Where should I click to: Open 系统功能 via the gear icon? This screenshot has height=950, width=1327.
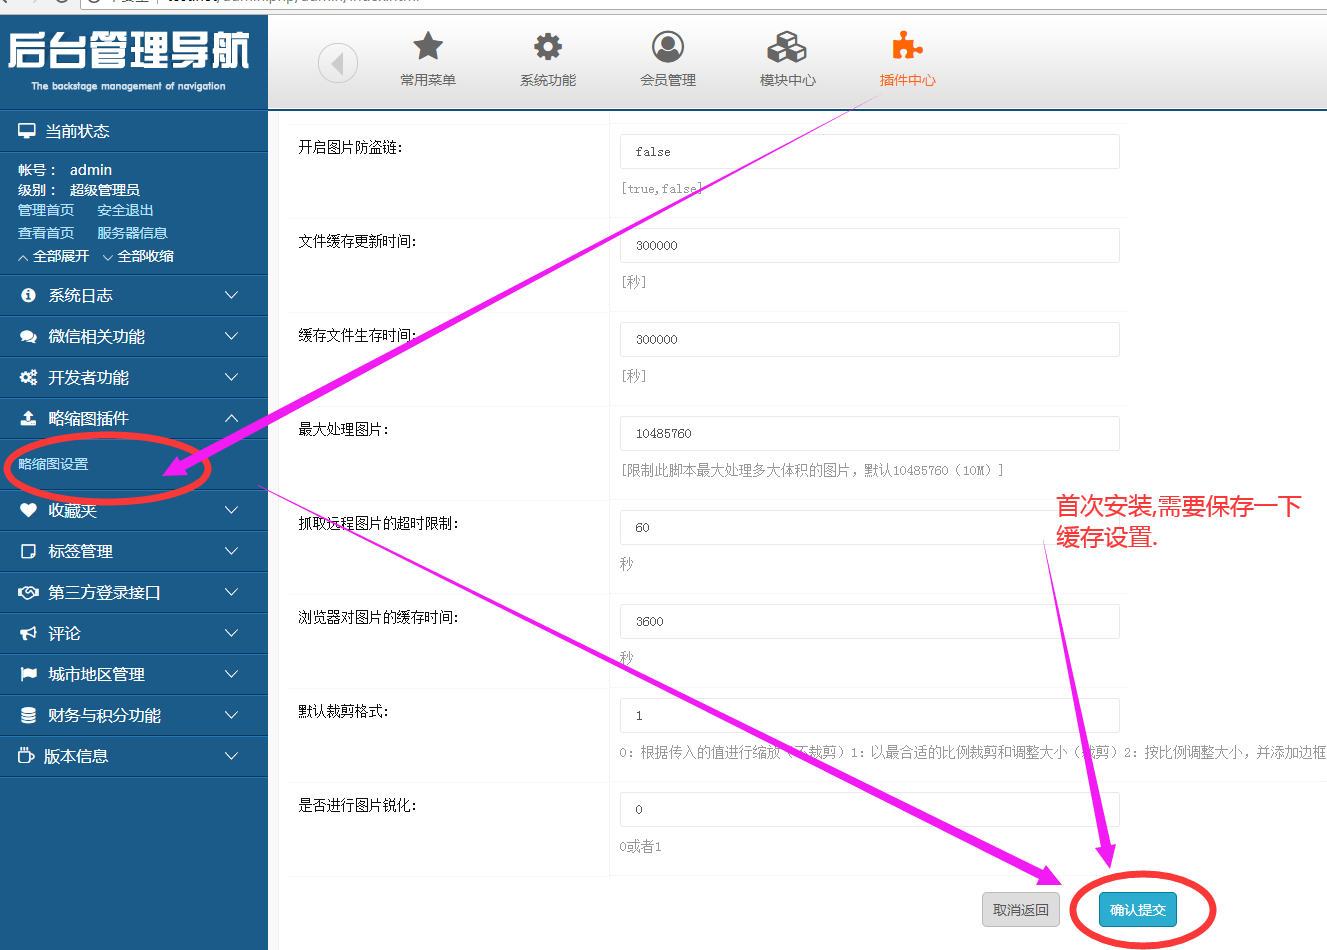548,46
